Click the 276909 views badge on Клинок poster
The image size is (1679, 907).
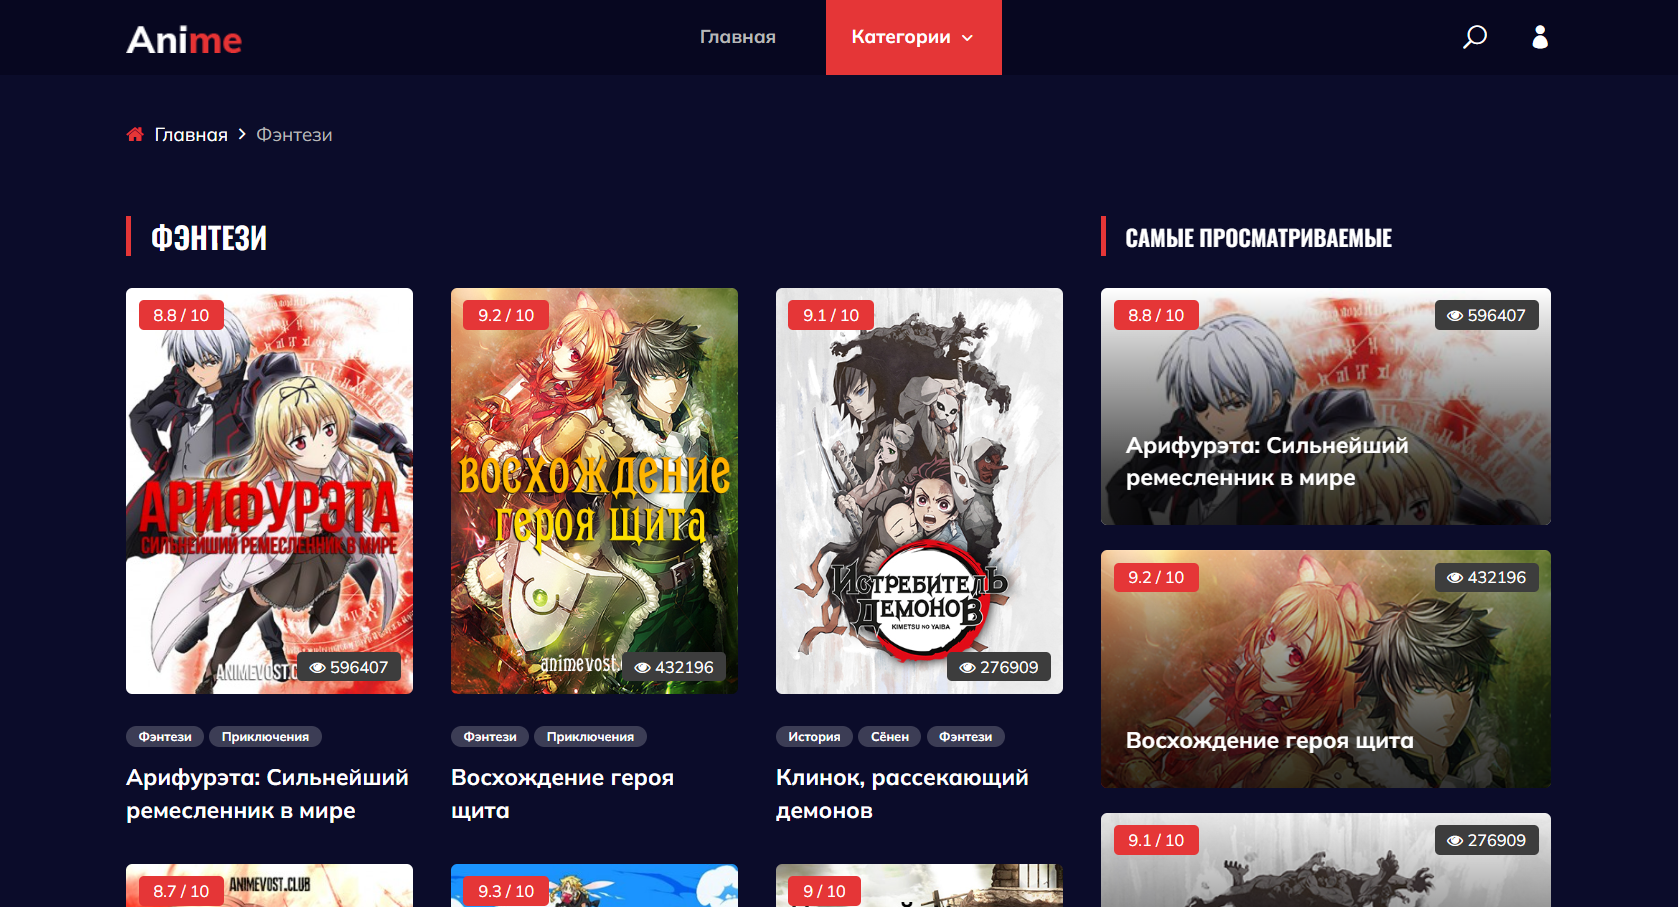click(x=999, y=667)
